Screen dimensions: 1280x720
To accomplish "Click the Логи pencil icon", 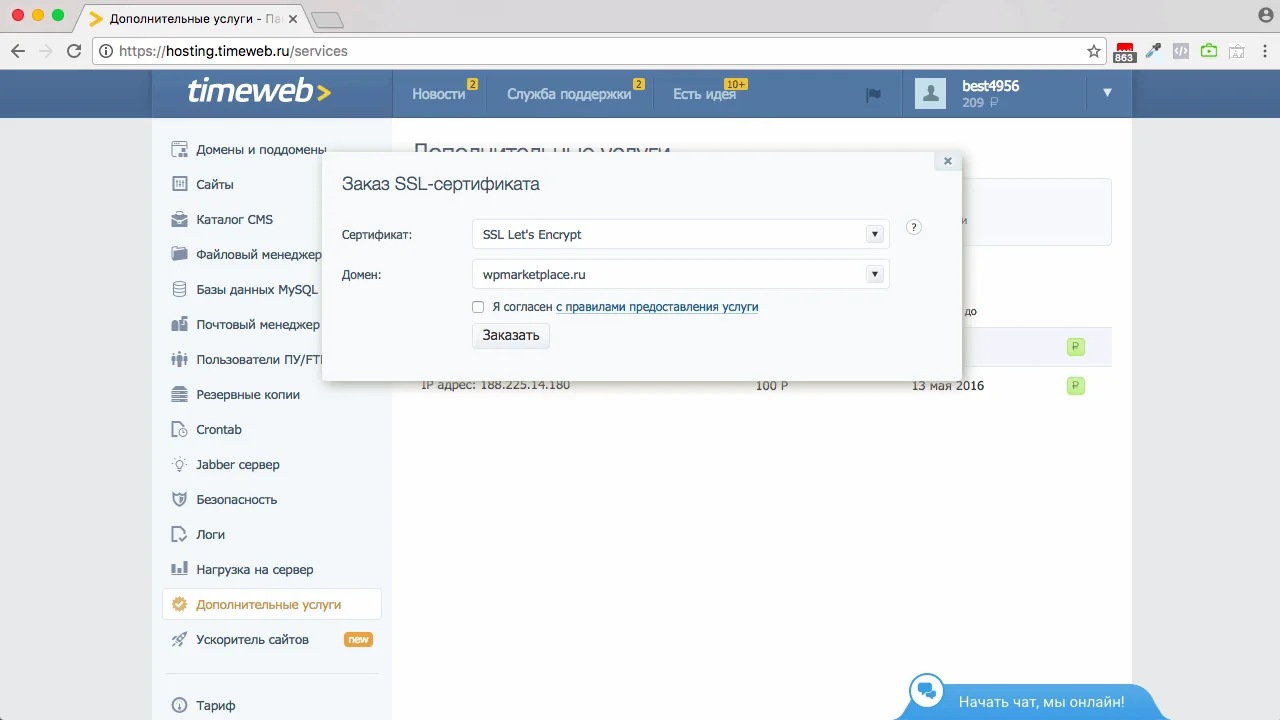I will (x=180, y=534).
